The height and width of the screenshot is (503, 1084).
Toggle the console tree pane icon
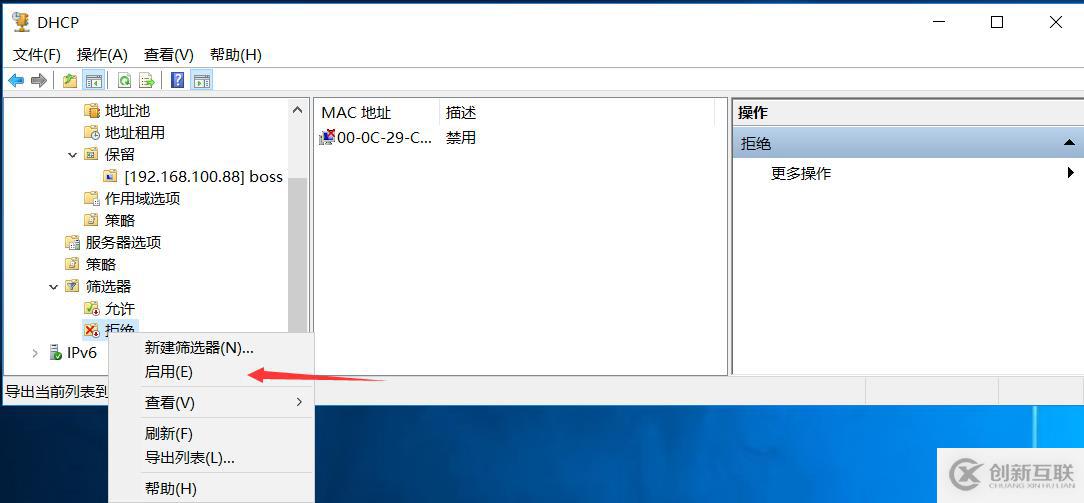(x=93, y=81)
